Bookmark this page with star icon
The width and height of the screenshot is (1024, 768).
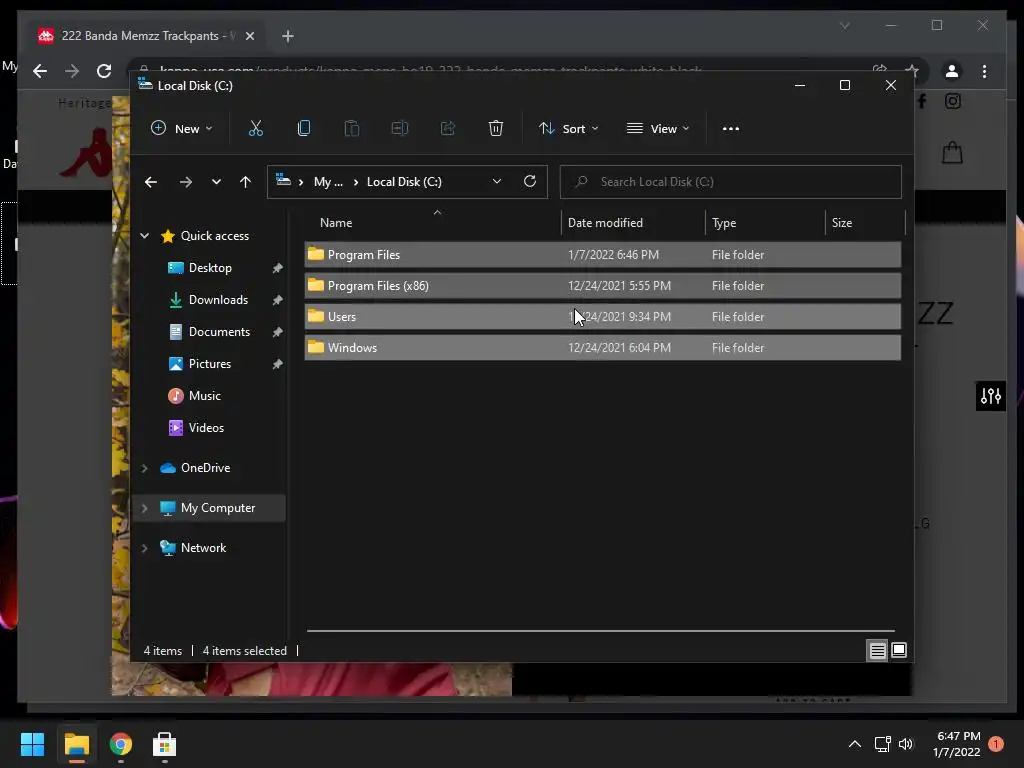[x=912, y=70]
